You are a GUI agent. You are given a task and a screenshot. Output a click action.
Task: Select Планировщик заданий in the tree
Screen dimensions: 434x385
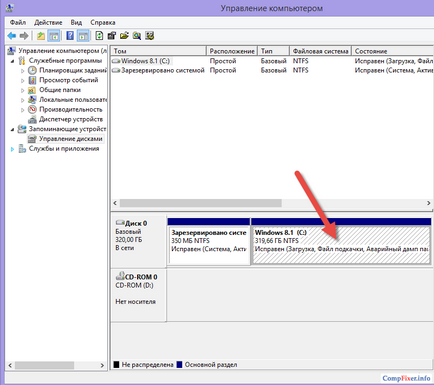(x=73, y=70)
